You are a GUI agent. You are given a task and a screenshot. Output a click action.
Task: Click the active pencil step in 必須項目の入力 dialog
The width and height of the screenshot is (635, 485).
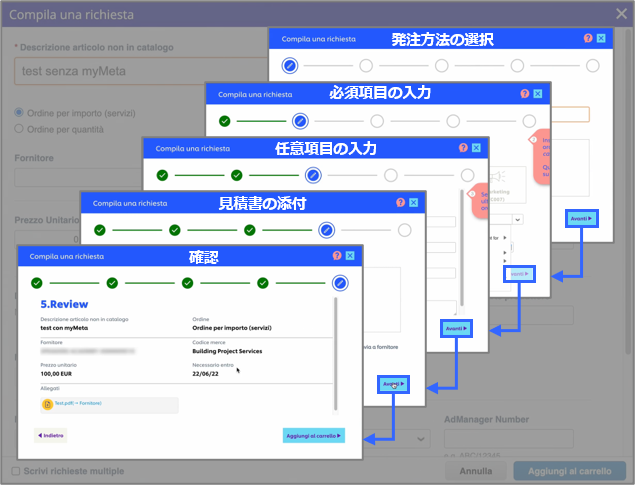(300, 121)
